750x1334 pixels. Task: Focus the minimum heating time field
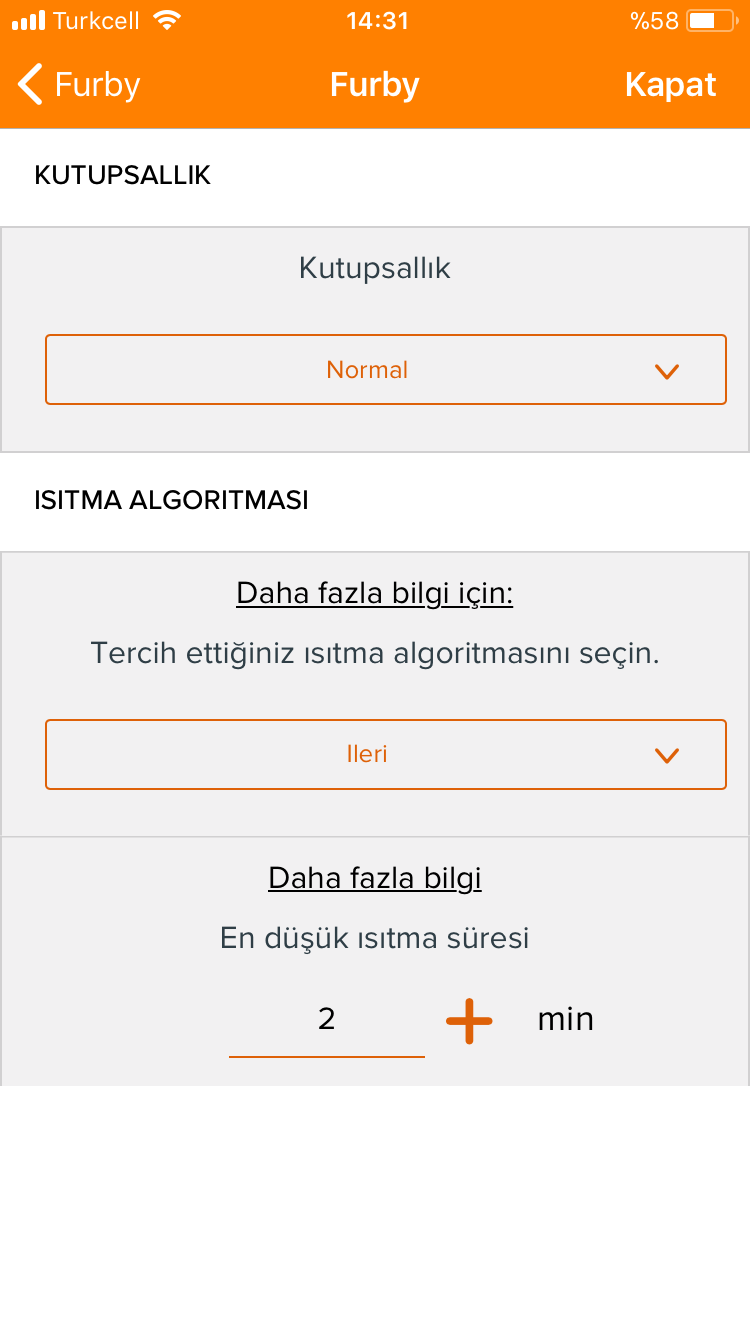pyautogui.click(x=327, y=1022)
